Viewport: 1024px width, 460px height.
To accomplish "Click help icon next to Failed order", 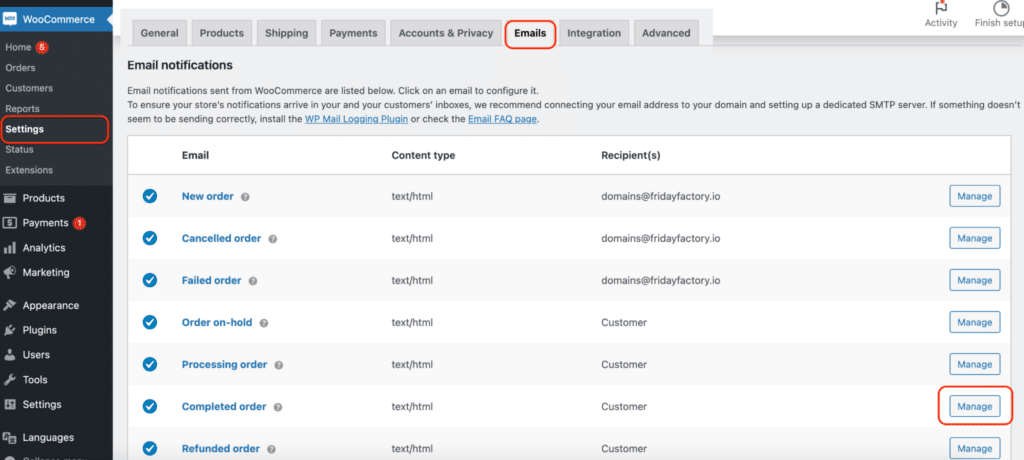I will coord(253,281).
